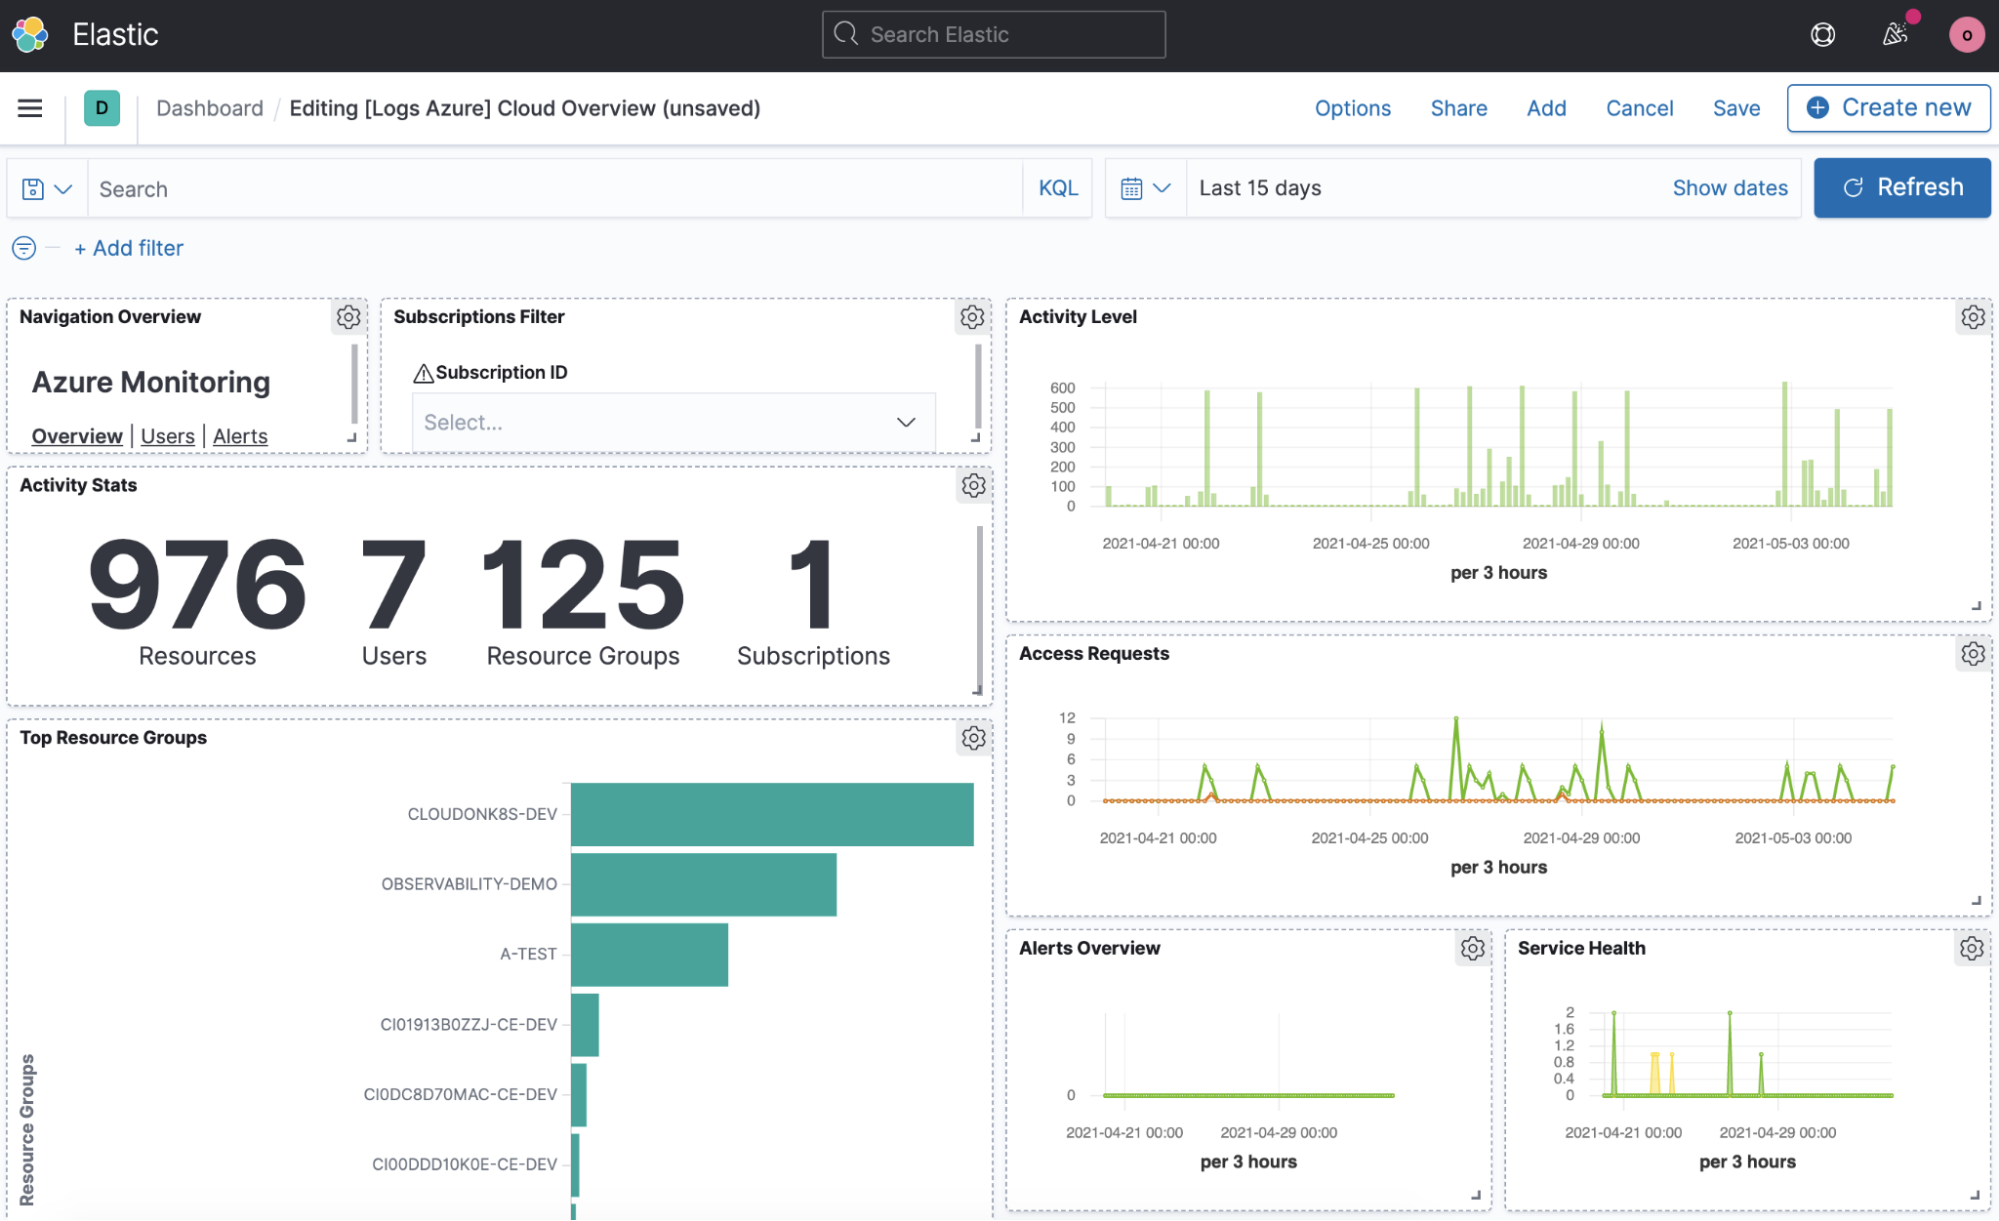Click the Top Resource Groups panel title

coord(113,738)
